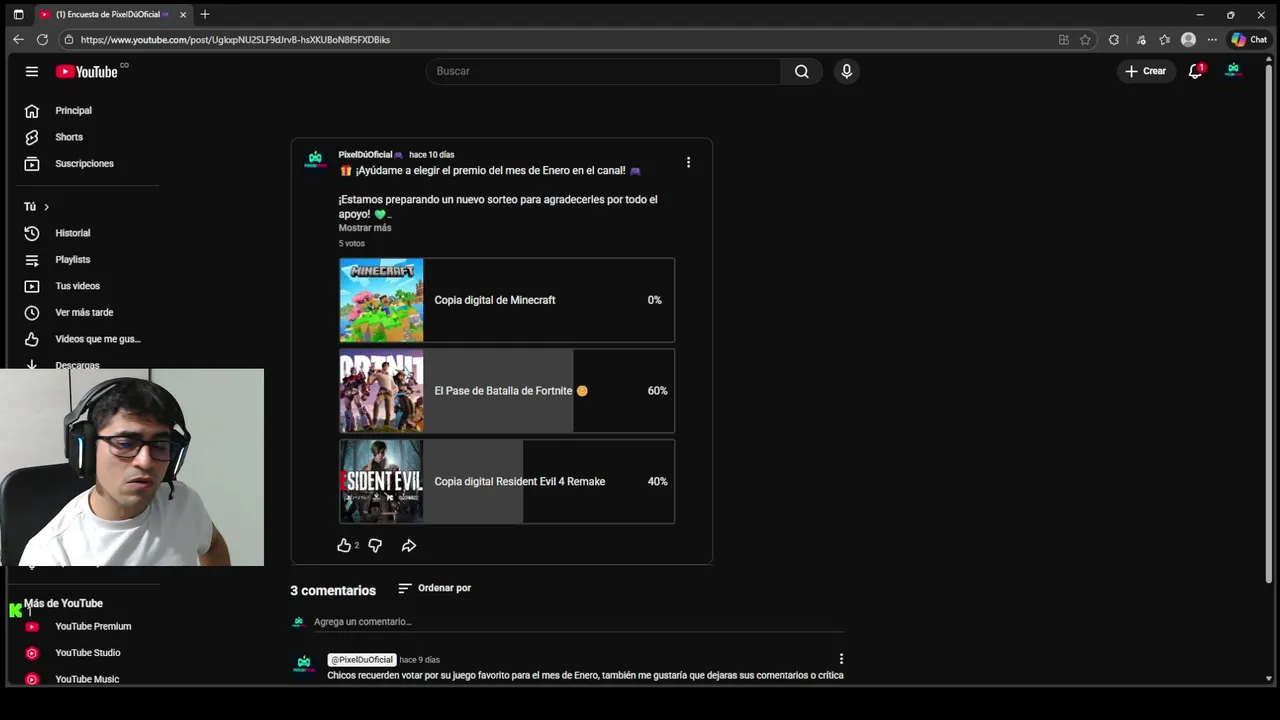Click the "5 votos" count text

[x=351, y=244]
